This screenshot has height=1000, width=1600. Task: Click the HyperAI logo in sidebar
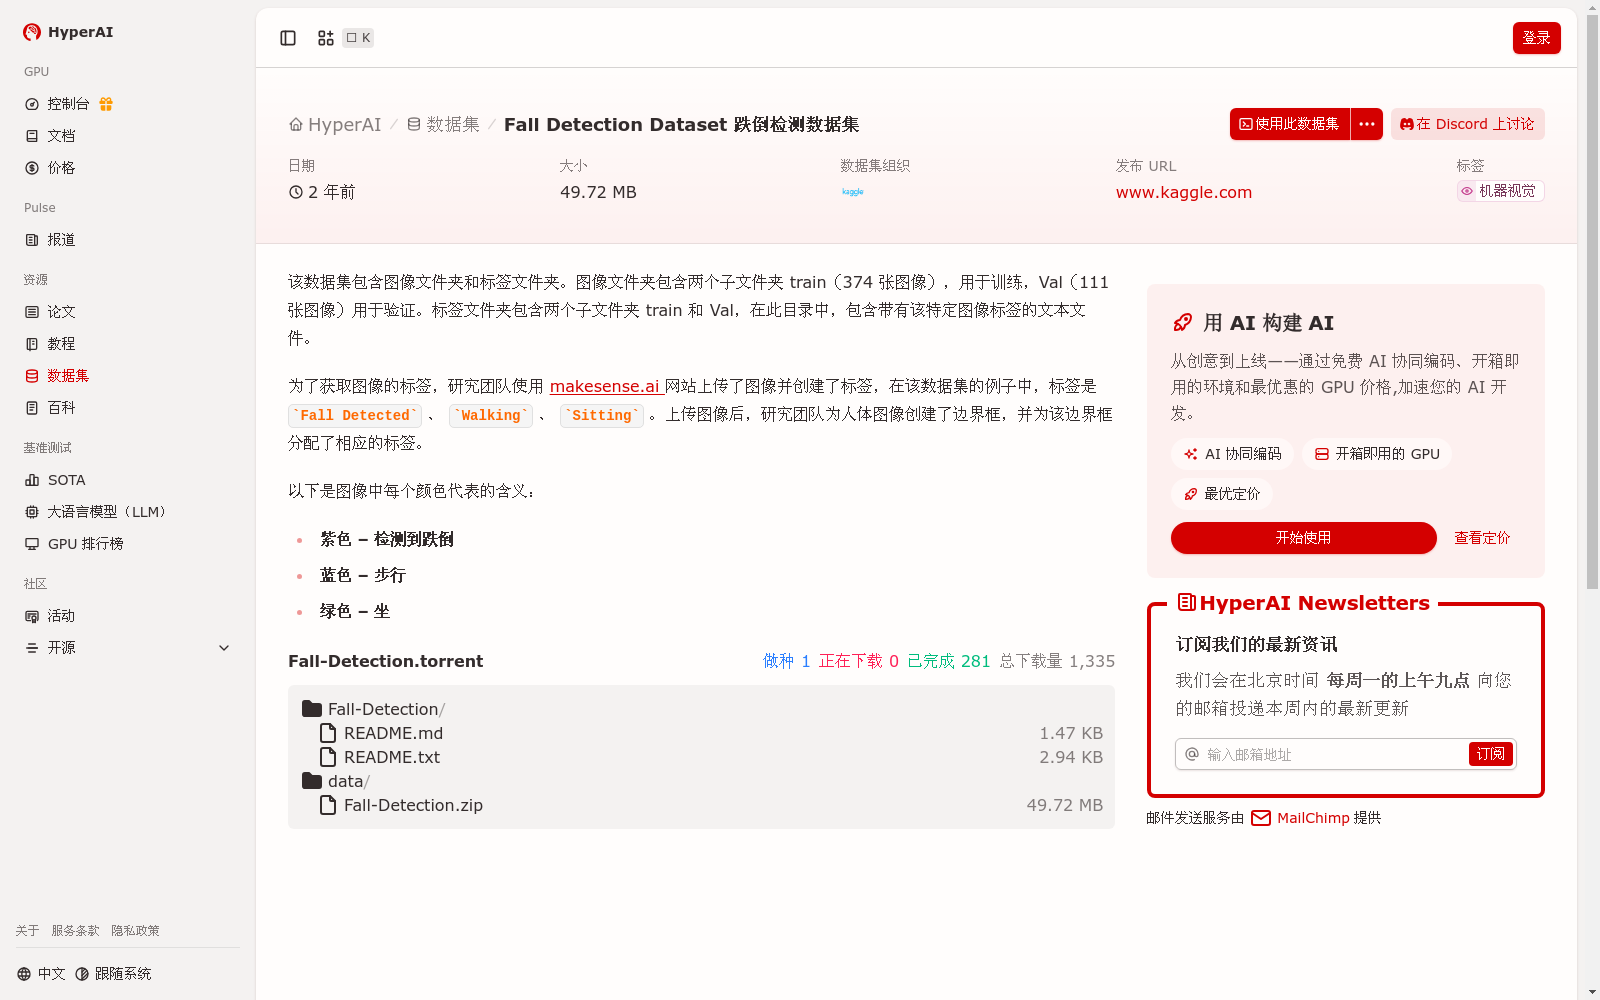click(x=68, y=32)
